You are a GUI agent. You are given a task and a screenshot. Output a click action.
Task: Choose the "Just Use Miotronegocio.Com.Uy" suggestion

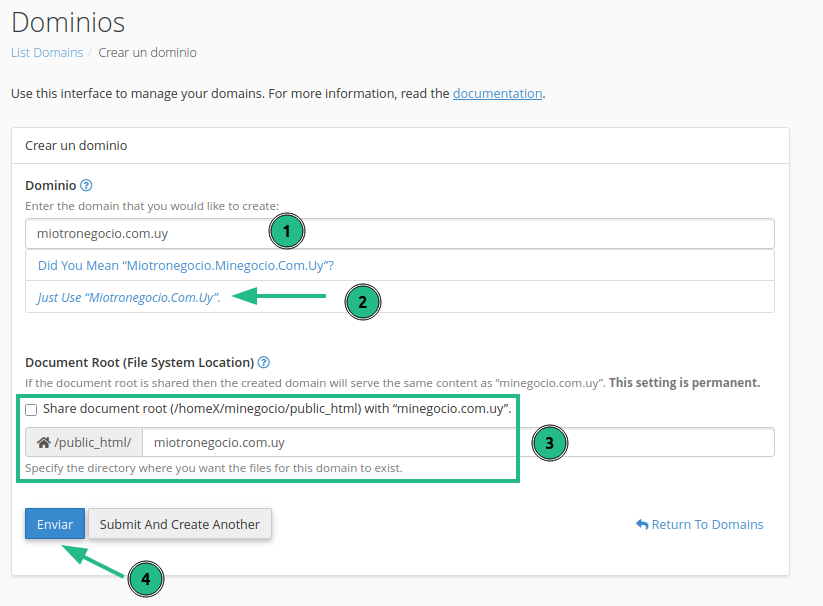[129, 298]
